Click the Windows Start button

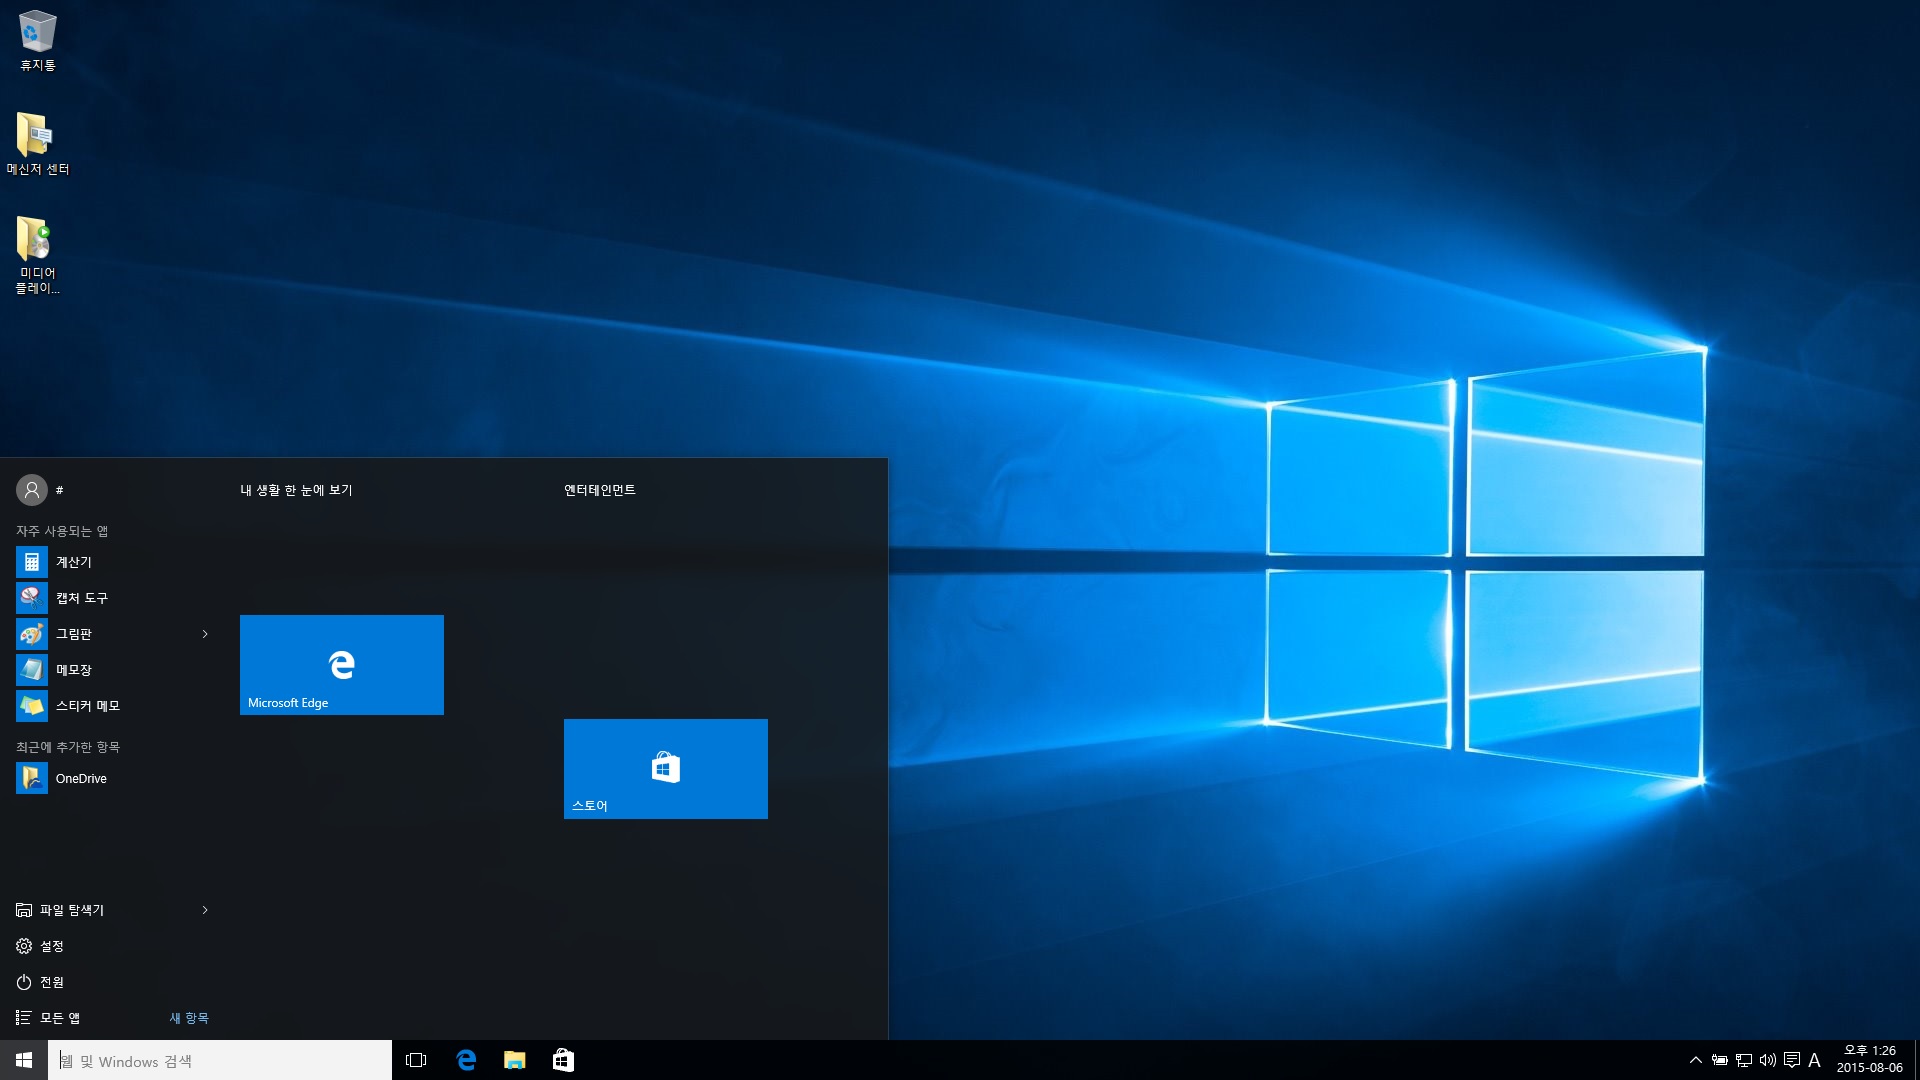[24, 1060]
